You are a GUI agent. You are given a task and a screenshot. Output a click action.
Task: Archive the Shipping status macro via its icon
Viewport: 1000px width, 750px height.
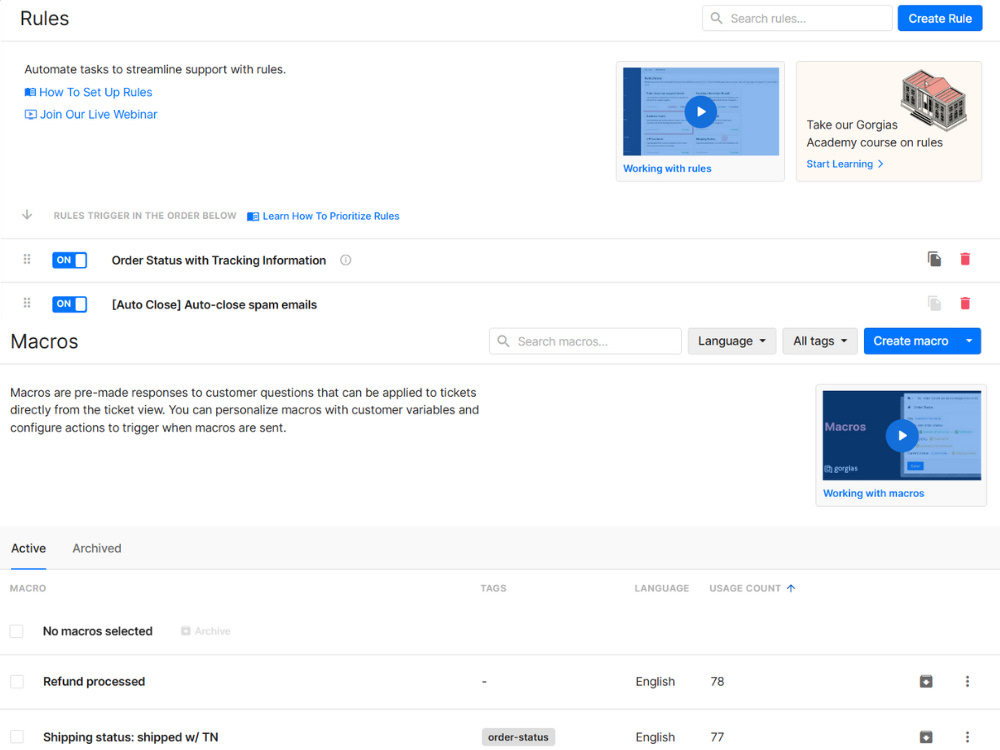pos(926,737)
